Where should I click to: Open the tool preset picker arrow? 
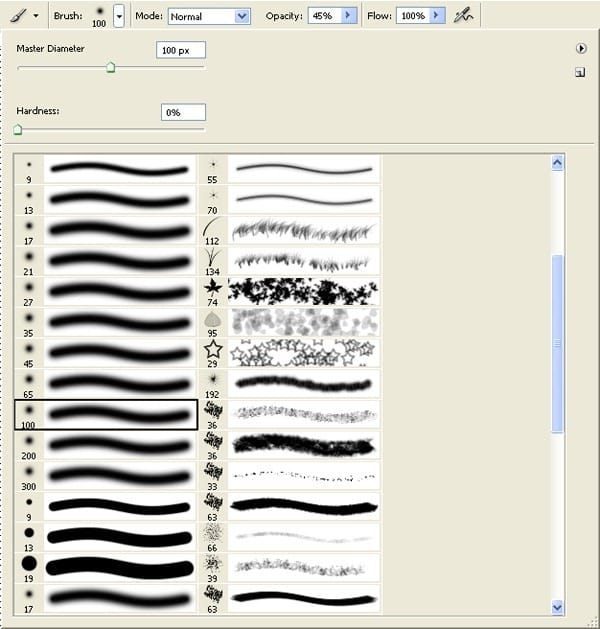pos(36,16)
